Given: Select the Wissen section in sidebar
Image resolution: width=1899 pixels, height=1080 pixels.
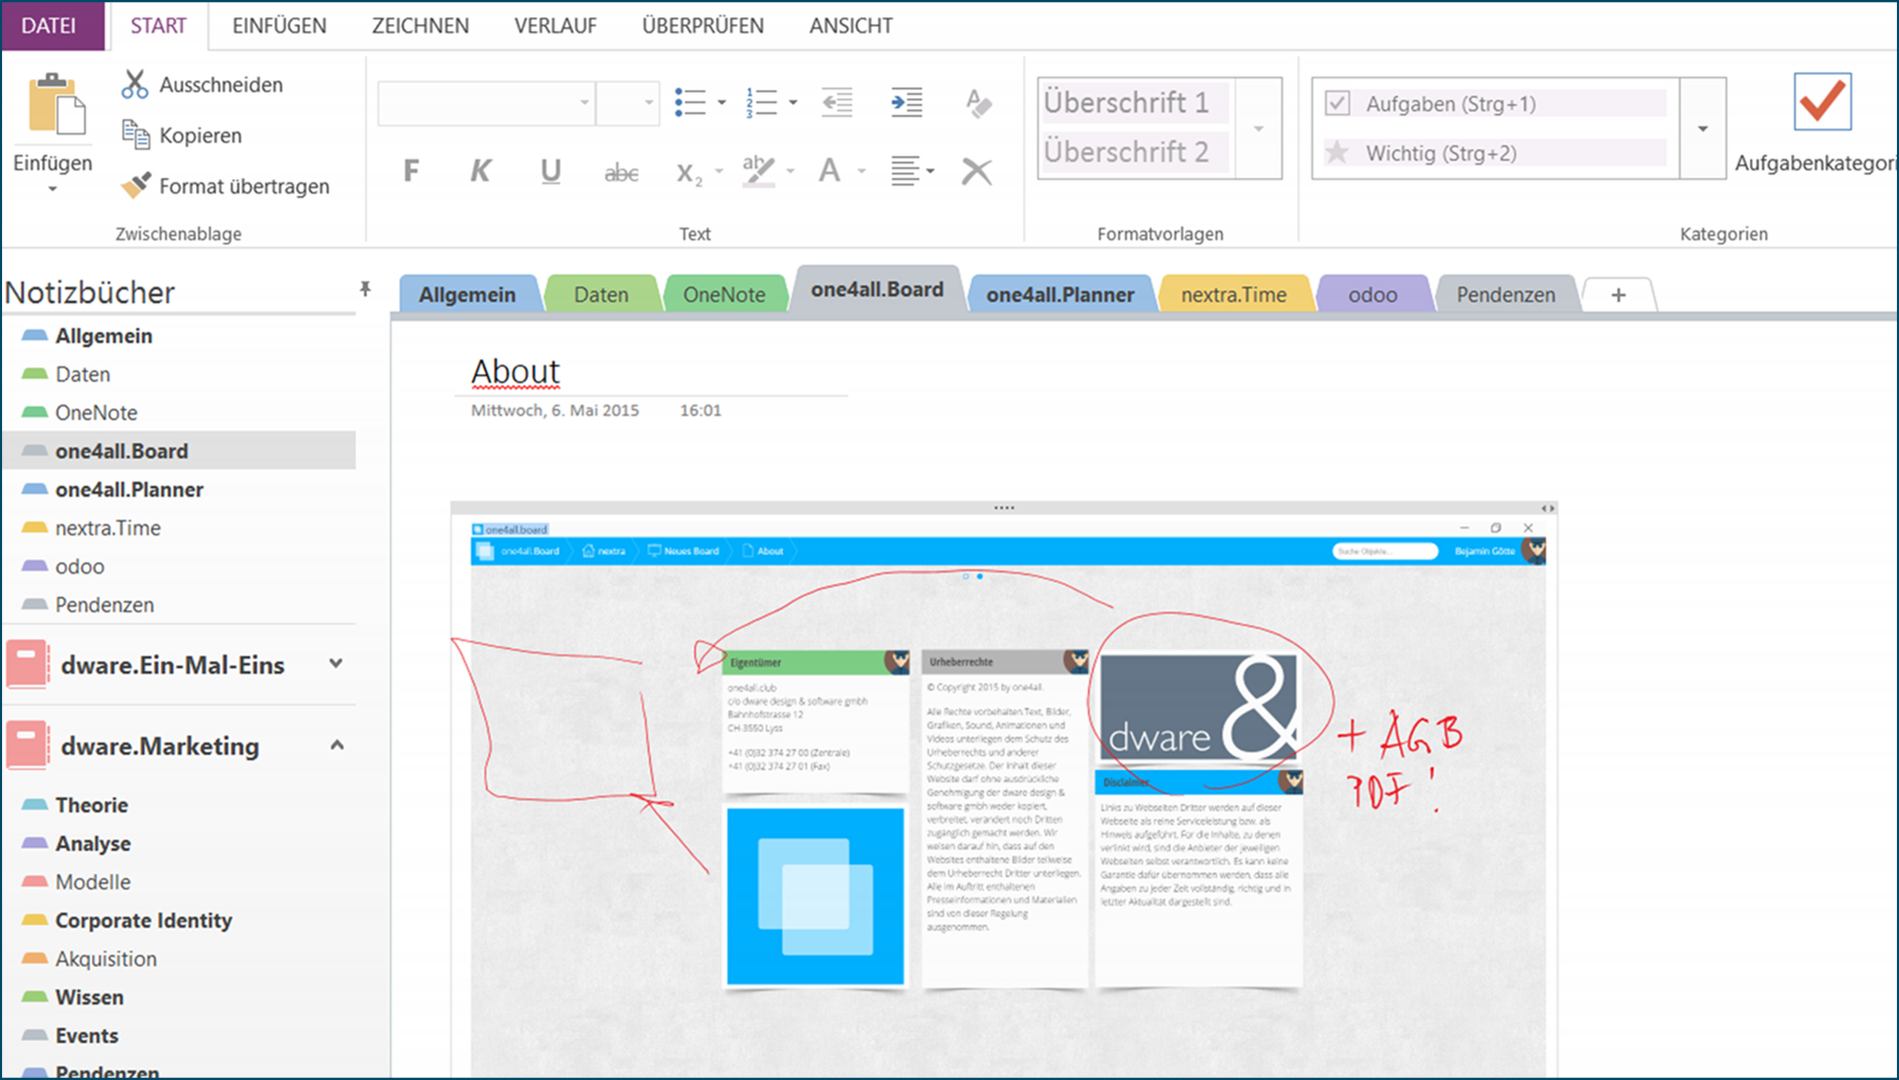Looking at the screenshot, I should (x=89, y=997).
